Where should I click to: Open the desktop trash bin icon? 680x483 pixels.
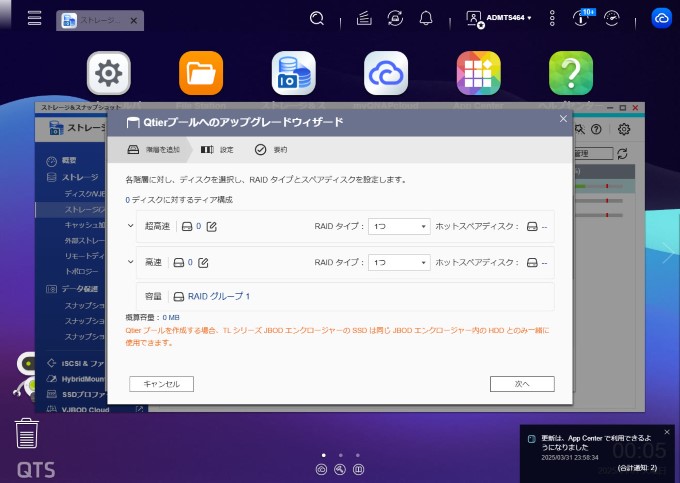coord(27,433)
